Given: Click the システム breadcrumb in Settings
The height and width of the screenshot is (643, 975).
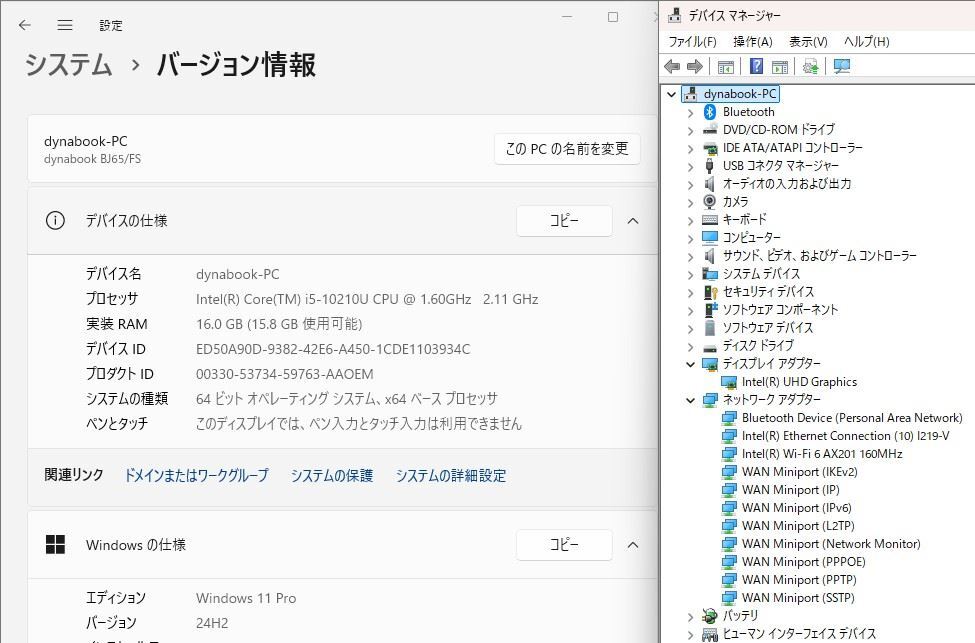Looking at the screenshot, I should click(68, 65).
